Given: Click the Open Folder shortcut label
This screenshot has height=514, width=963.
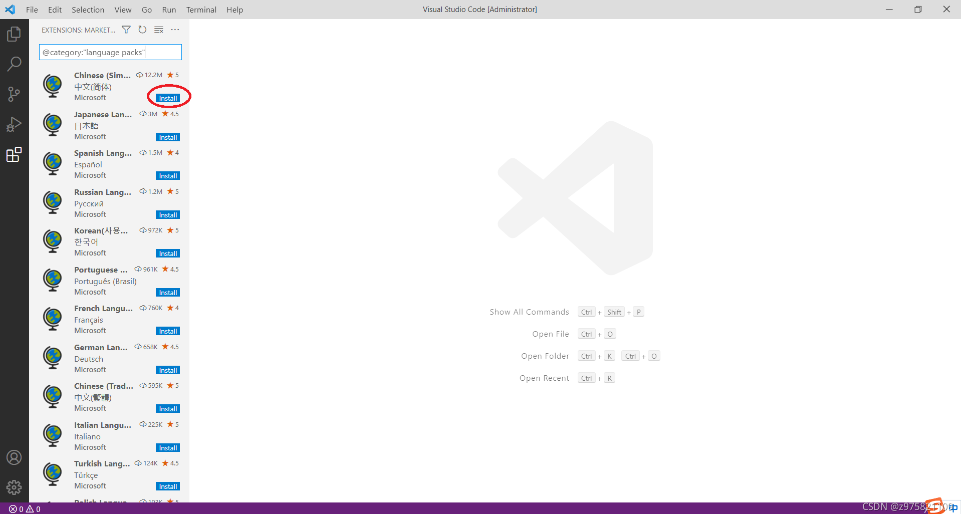Looking at the screenshot, I should [545, 356].
